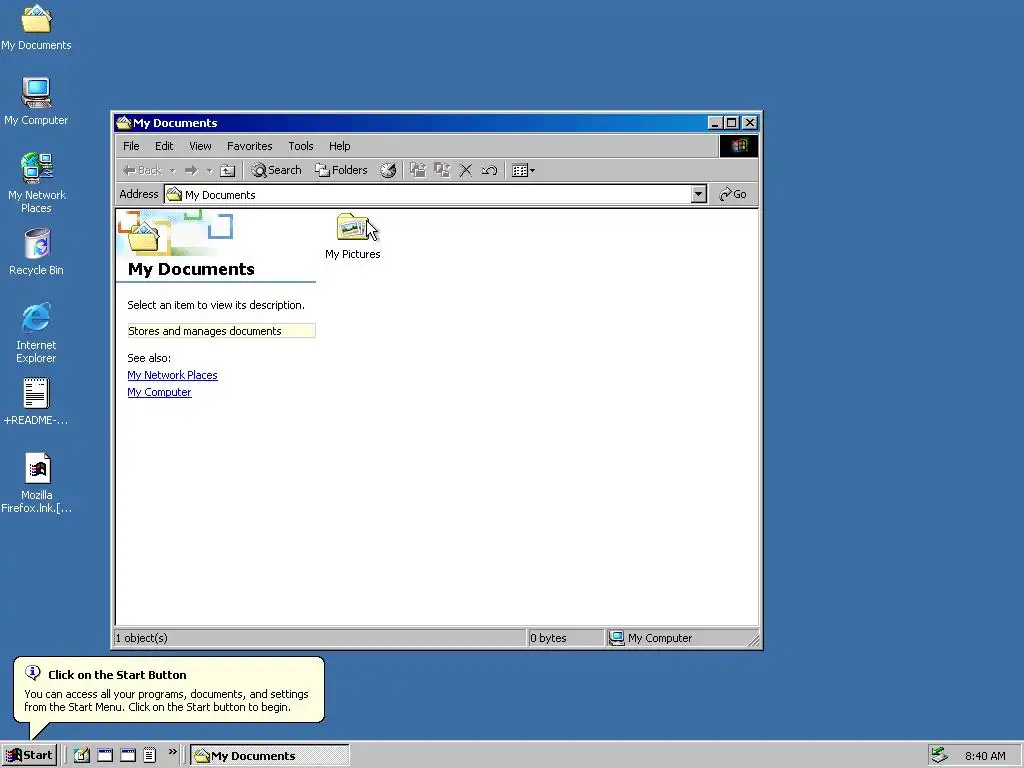Image resolution: width=1024 pixels, height=768 pixels.
Task: Click the +README text file icon
Action: point(36,402)
